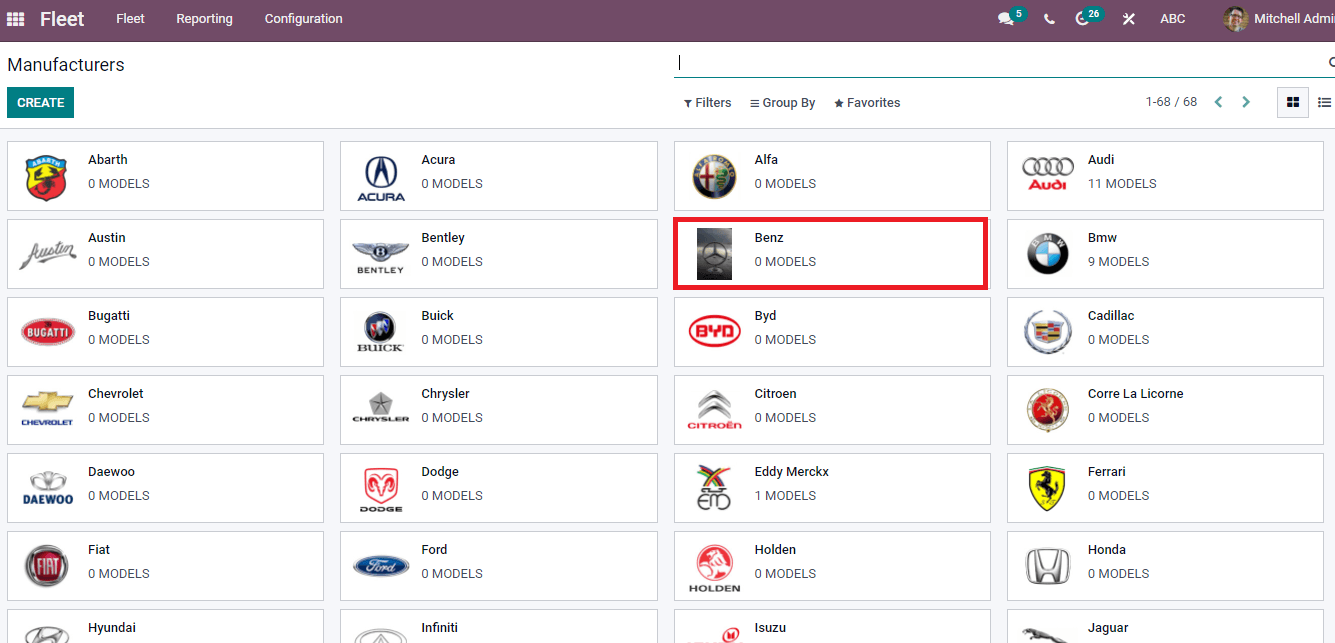Click the Audi rings logo
Screen dimensions: 1335x643
click(x=1048, y=174)
